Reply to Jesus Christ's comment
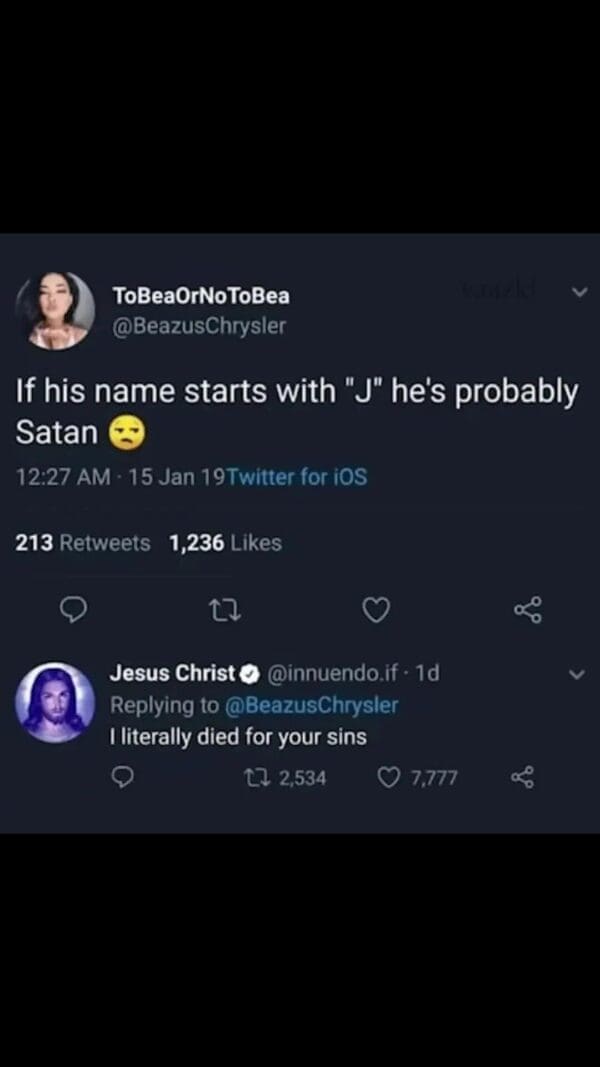This screenshot has height=1067, width=600. point(123,777)
